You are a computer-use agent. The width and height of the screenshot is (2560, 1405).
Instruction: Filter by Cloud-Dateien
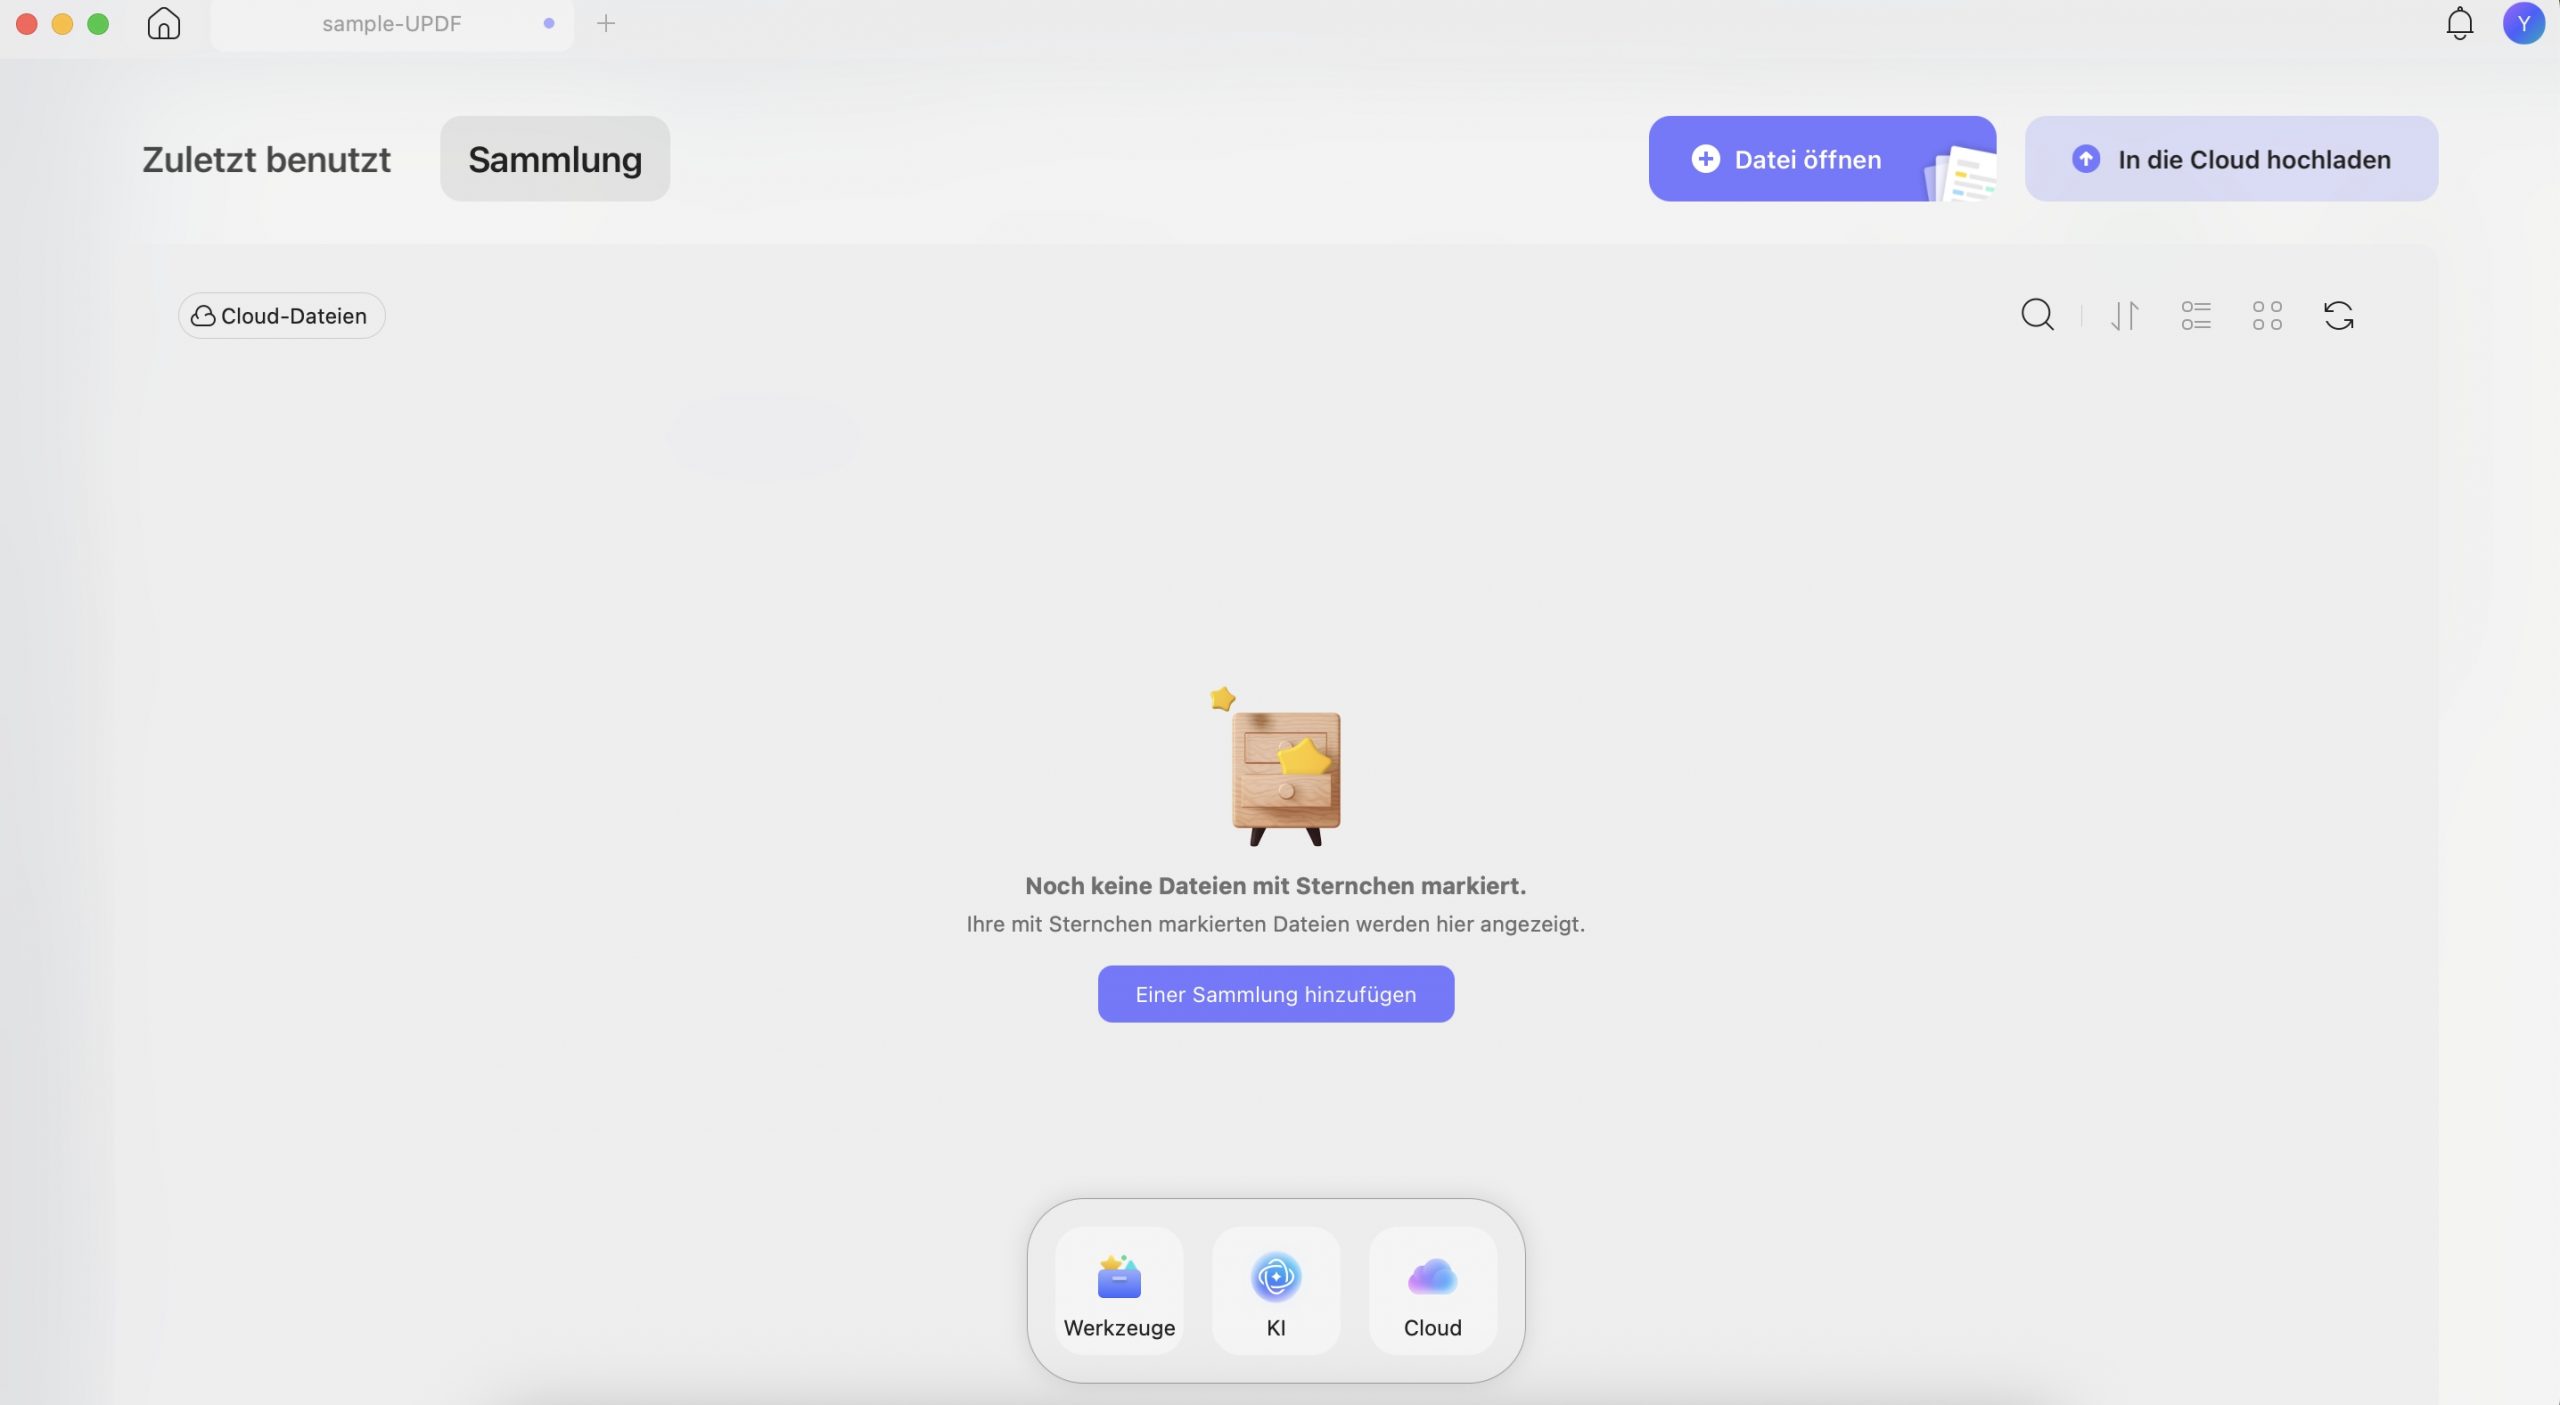281,316
